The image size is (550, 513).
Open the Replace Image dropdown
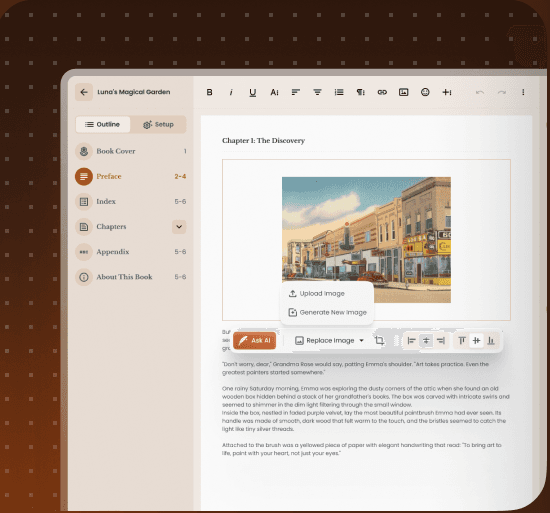point(329,340)
